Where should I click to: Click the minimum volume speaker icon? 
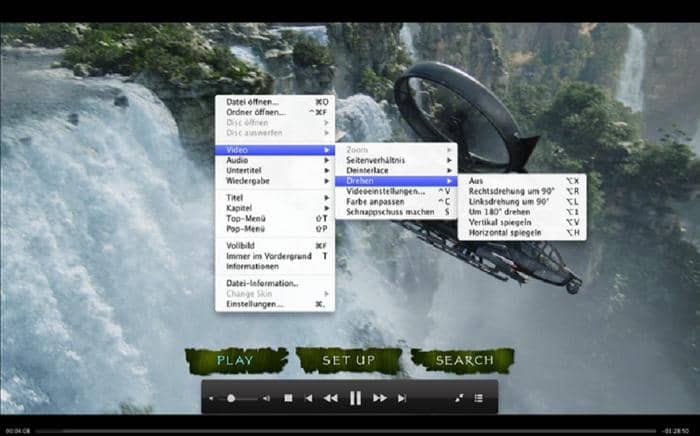(x=211, y=399)
